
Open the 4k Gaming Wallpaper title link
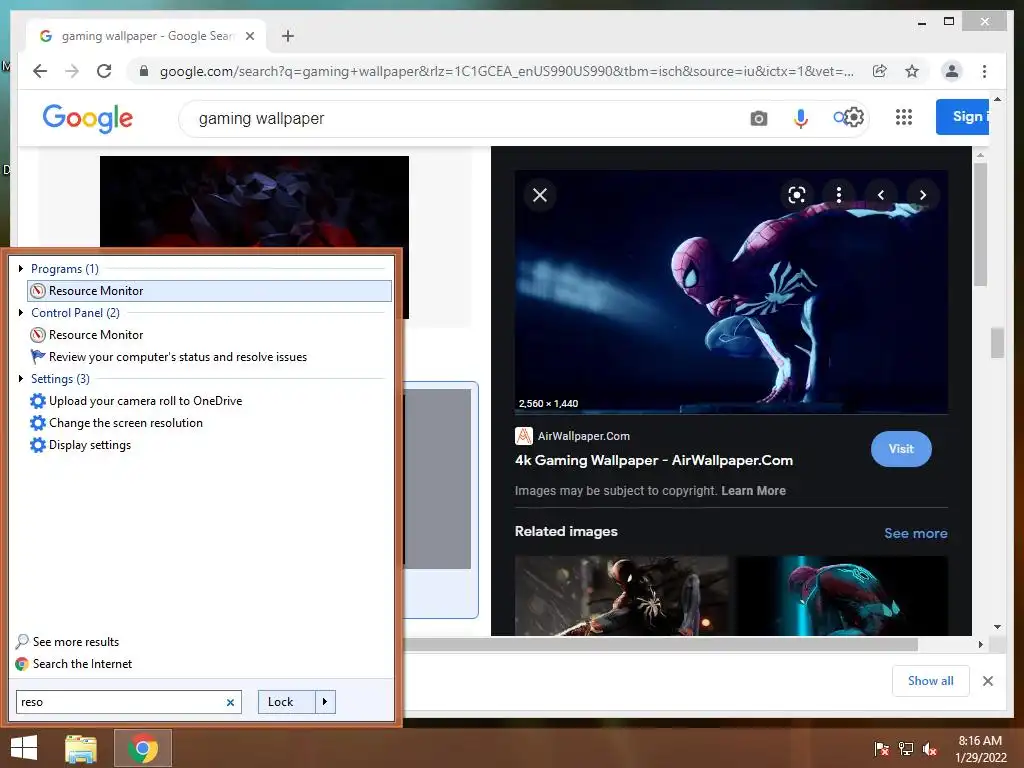click(x=654, y=460)
